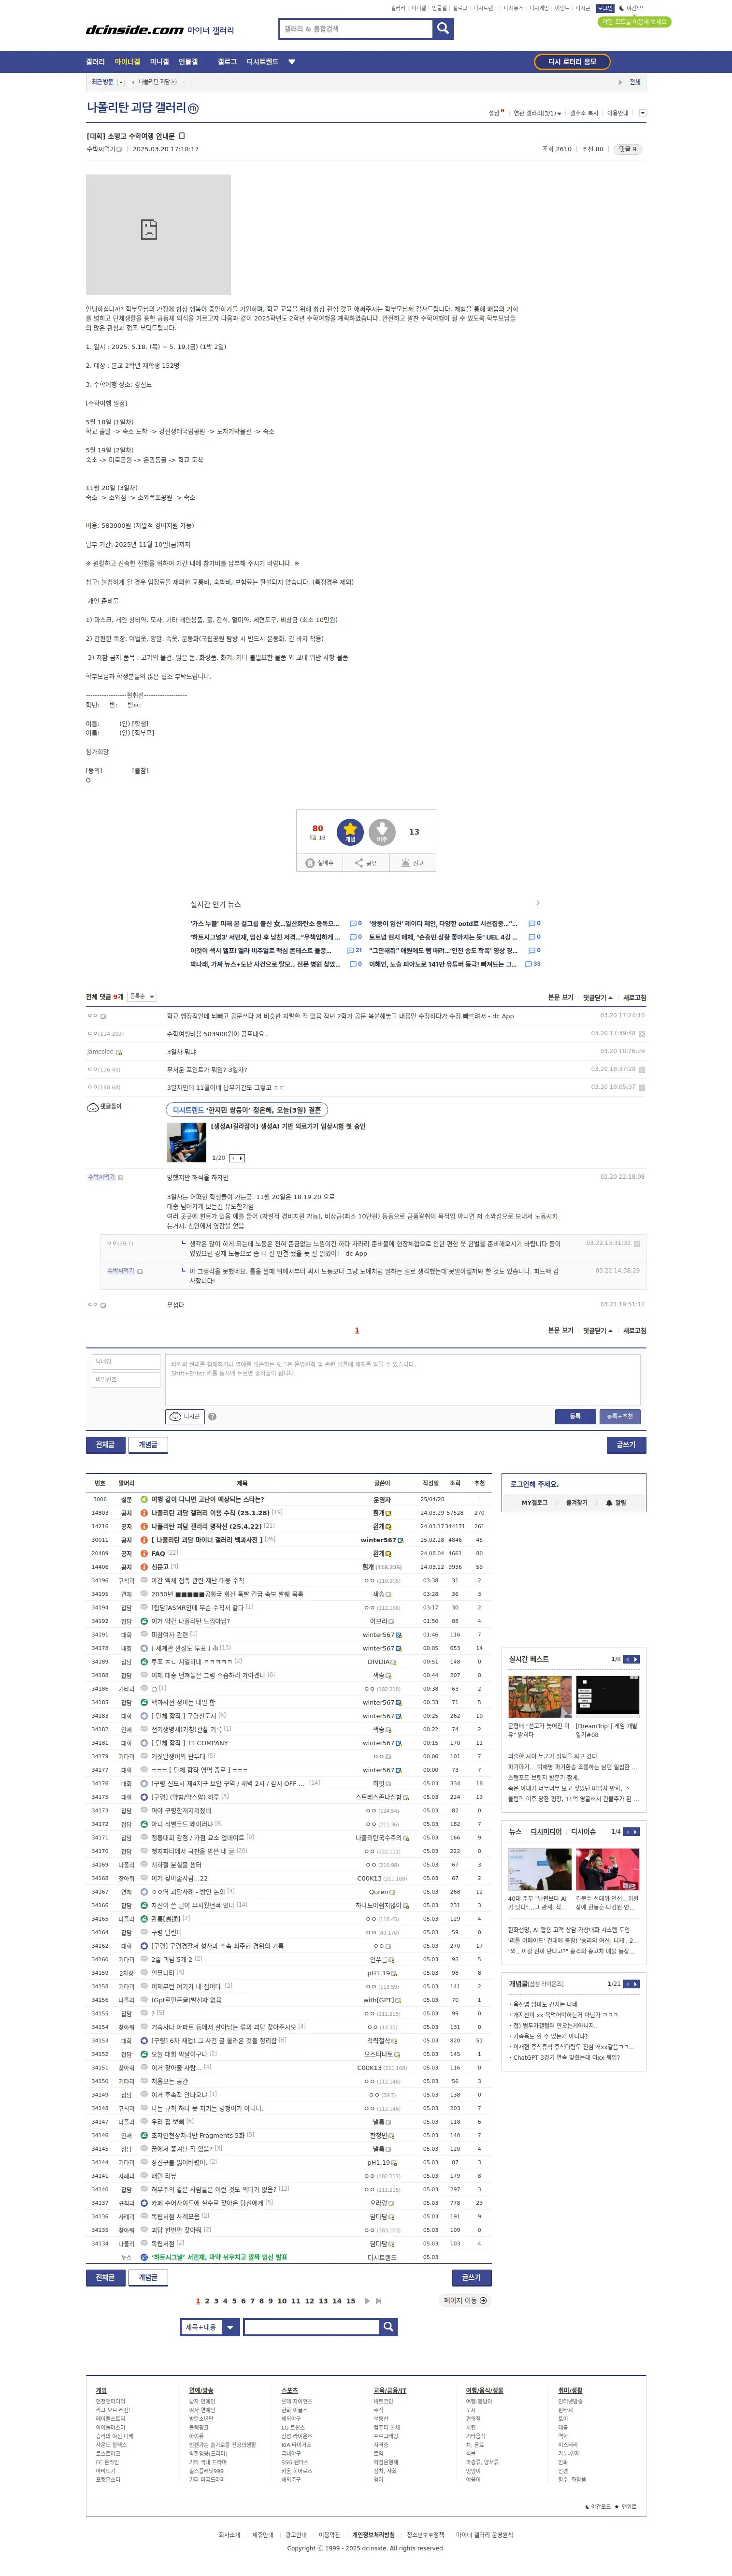Viewport: 732px width, 2576px height.
Task: Click the bottom search magnifier button
Action: click(x=388, y=2327)
